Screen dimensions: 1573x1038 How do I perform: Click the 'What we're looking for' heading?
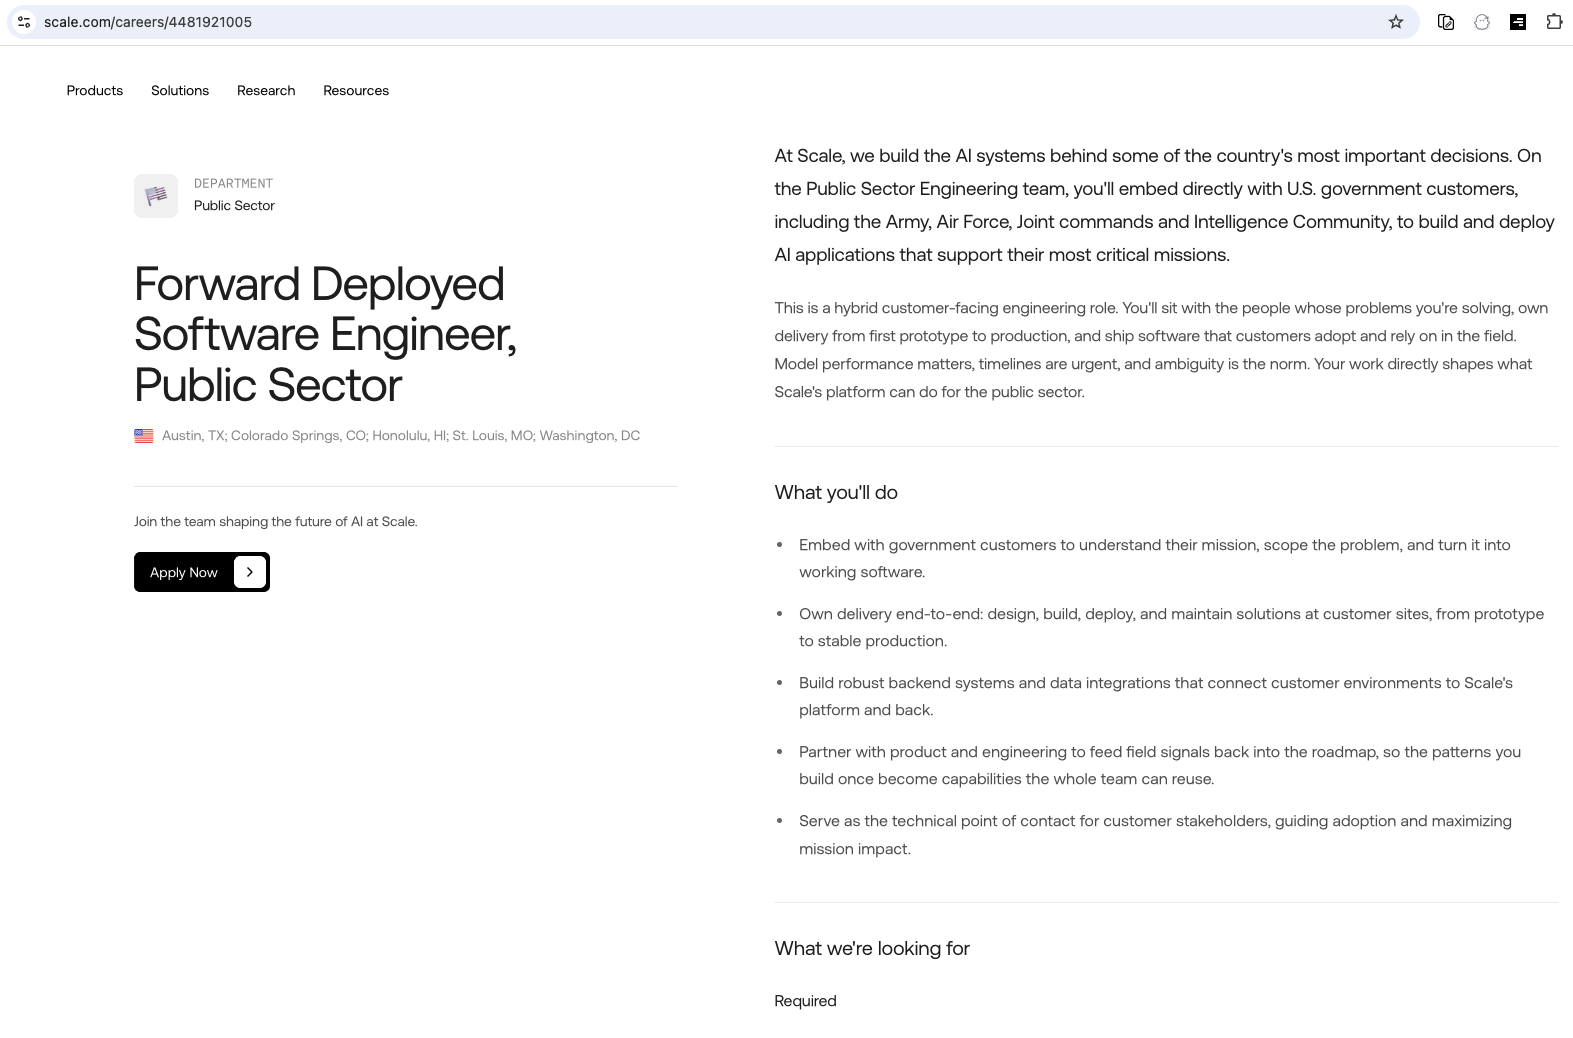[872, 949]
